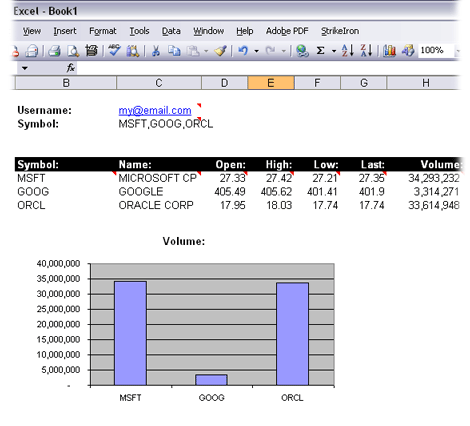Image resolution: width=470 pixels, height=426 pixels.
Task: Click the Insert Hyperlink globe icon
Action: (302, 51)
